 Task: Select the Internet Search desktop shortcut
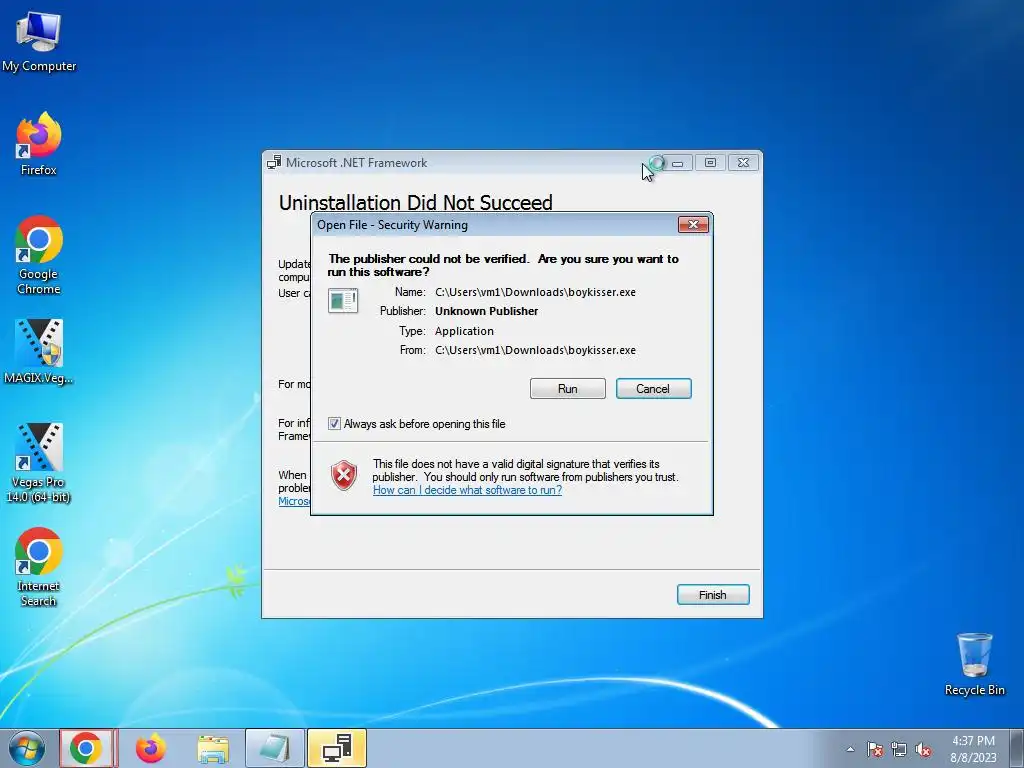click(39, 567)
